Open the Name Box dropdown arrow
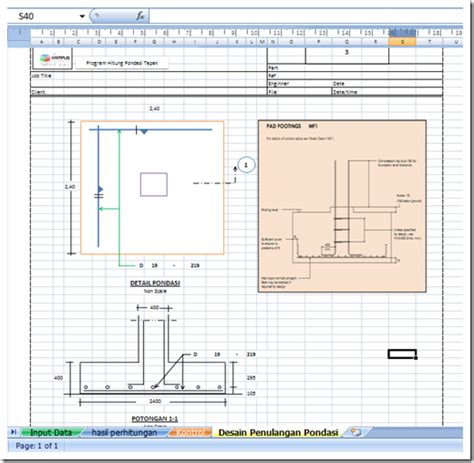The height and width of the screenshot is (463, 474). 82,16
